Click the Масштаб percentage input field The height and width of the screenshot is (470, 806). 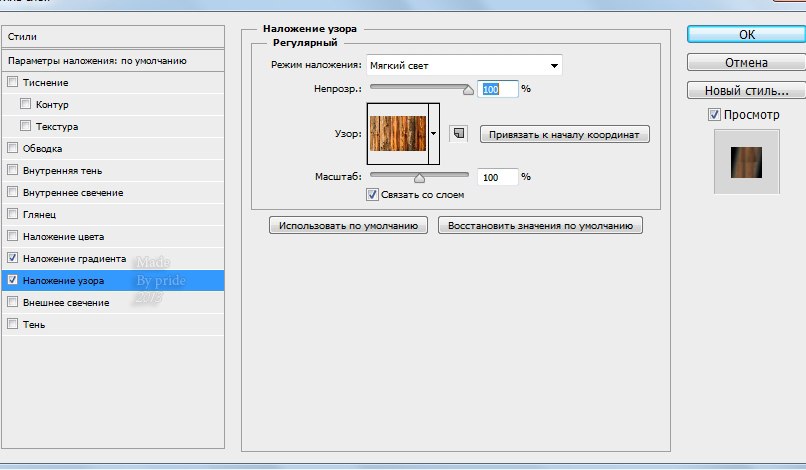497,177
